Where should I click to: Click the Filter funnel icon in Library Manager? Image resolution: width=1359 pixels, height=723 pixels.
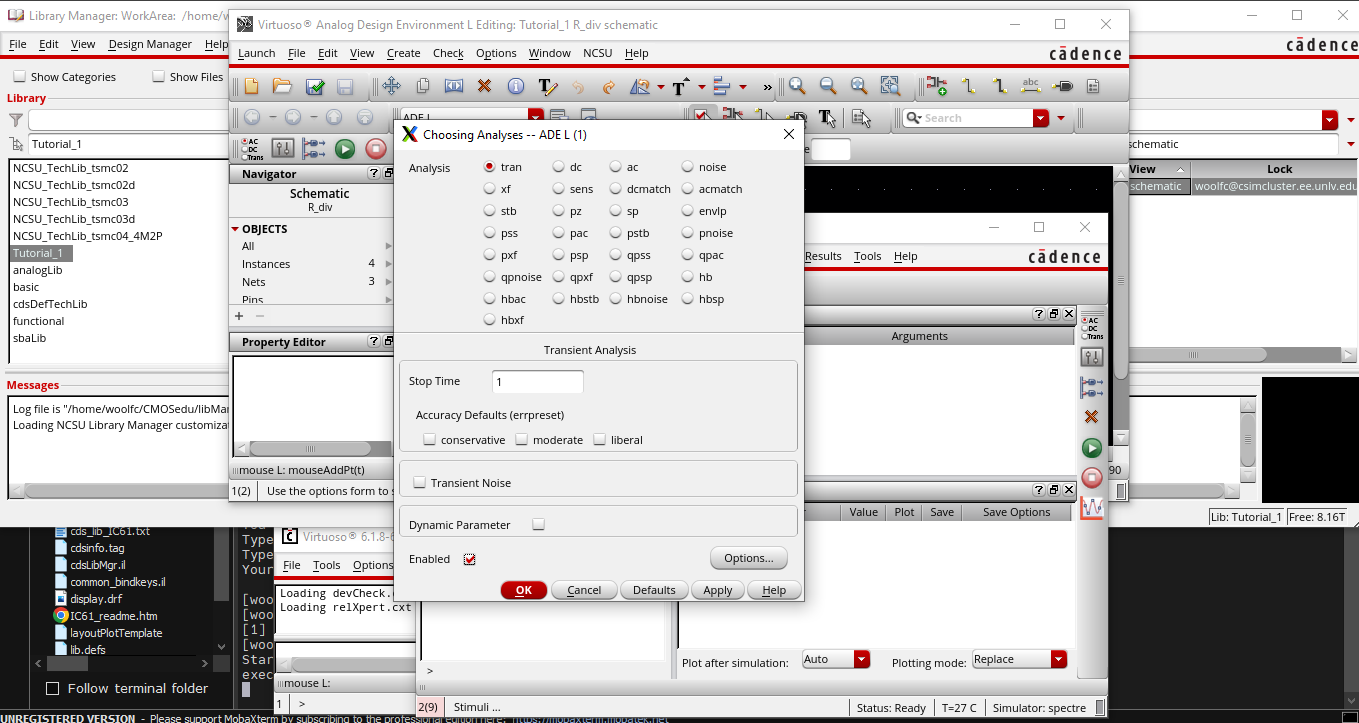[x=16, y=120]
